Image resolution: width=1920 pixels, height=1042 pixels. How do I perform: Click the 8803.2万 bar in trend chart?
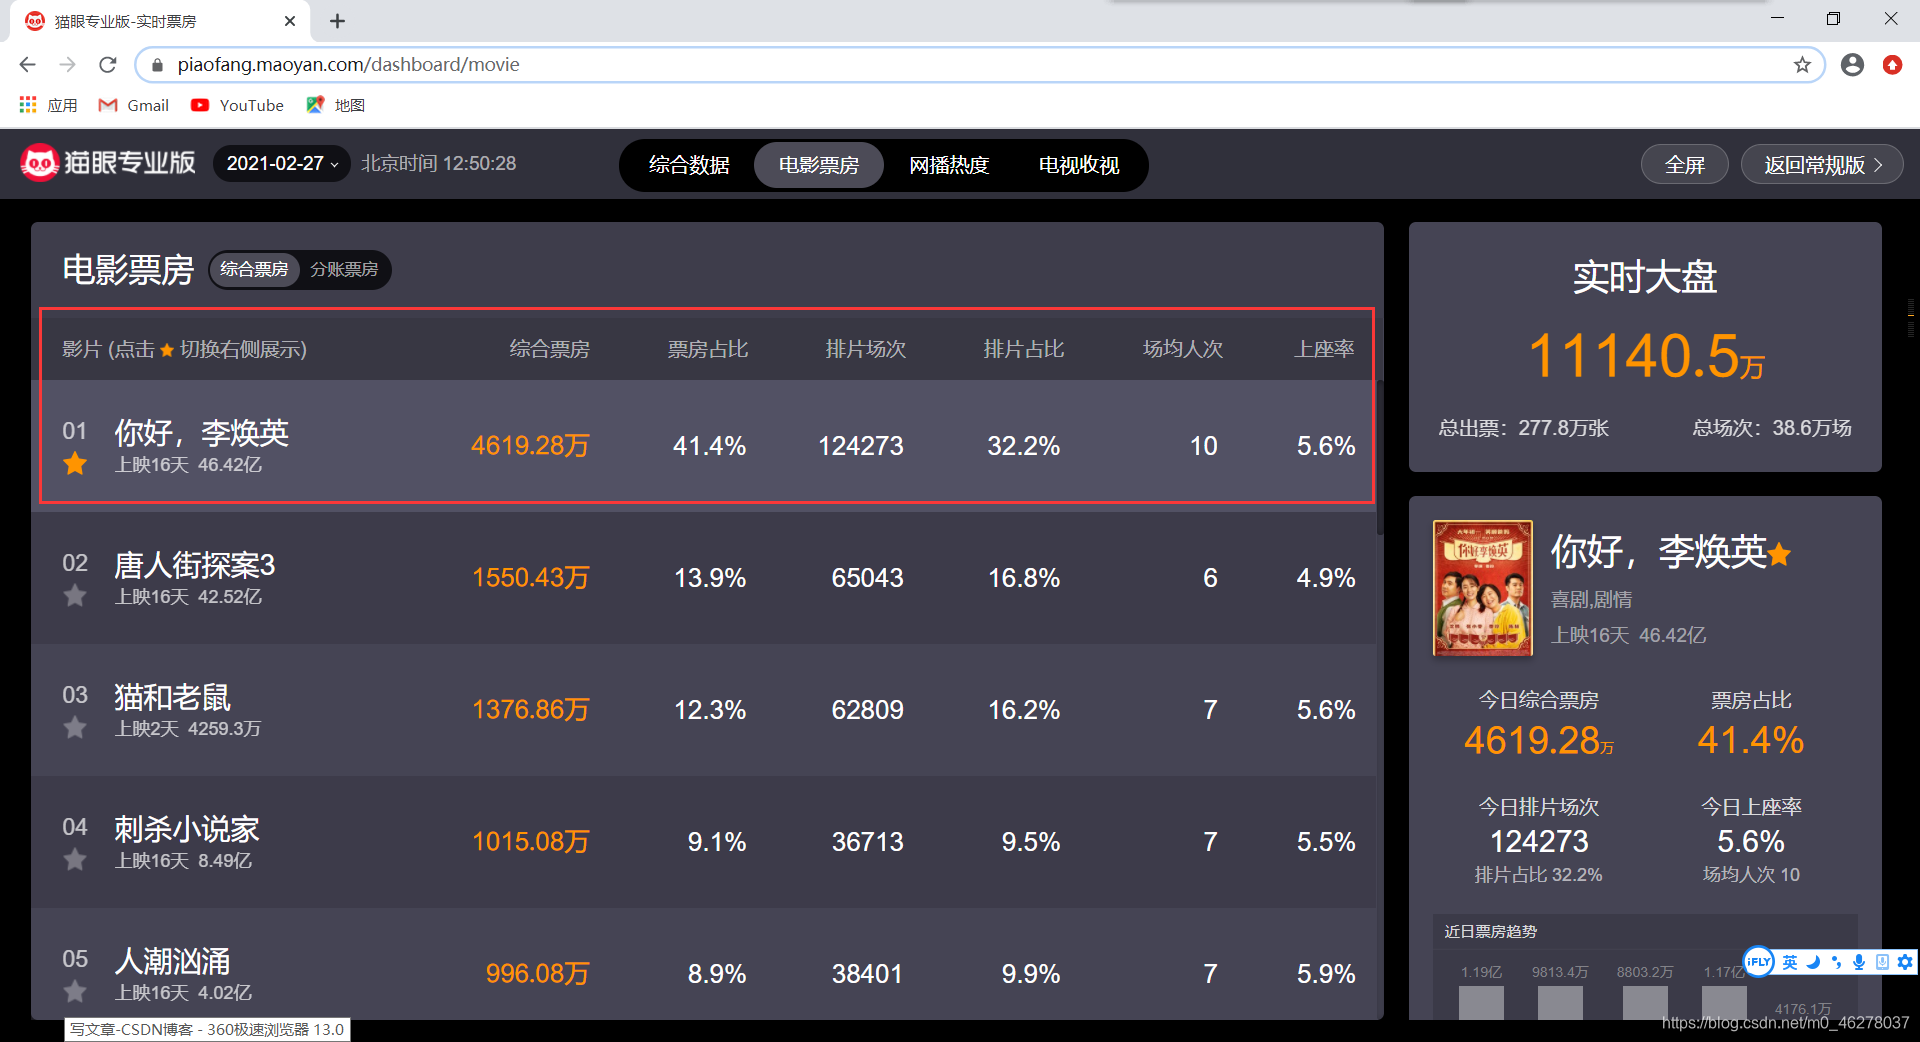(1645, 1002)
